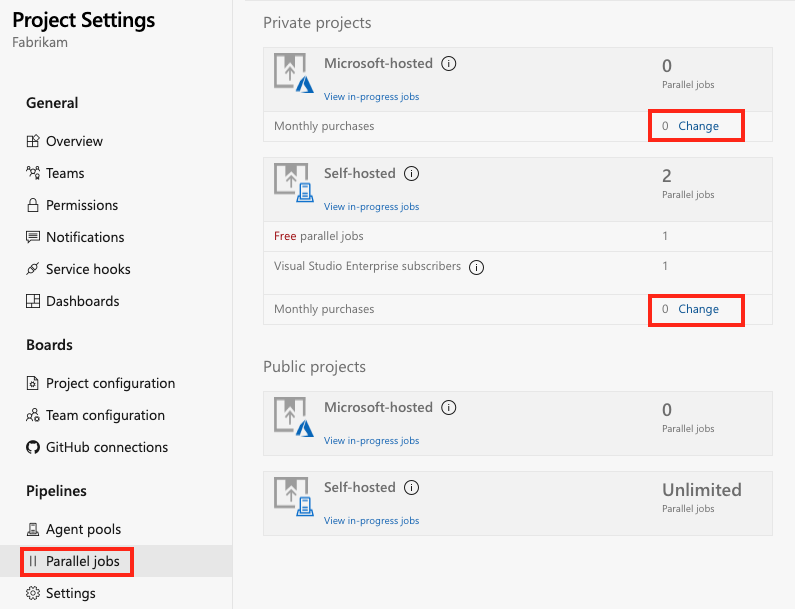Click the Teams icon in sidebar
Screen dimensions: 795x609
pos(33,173)
